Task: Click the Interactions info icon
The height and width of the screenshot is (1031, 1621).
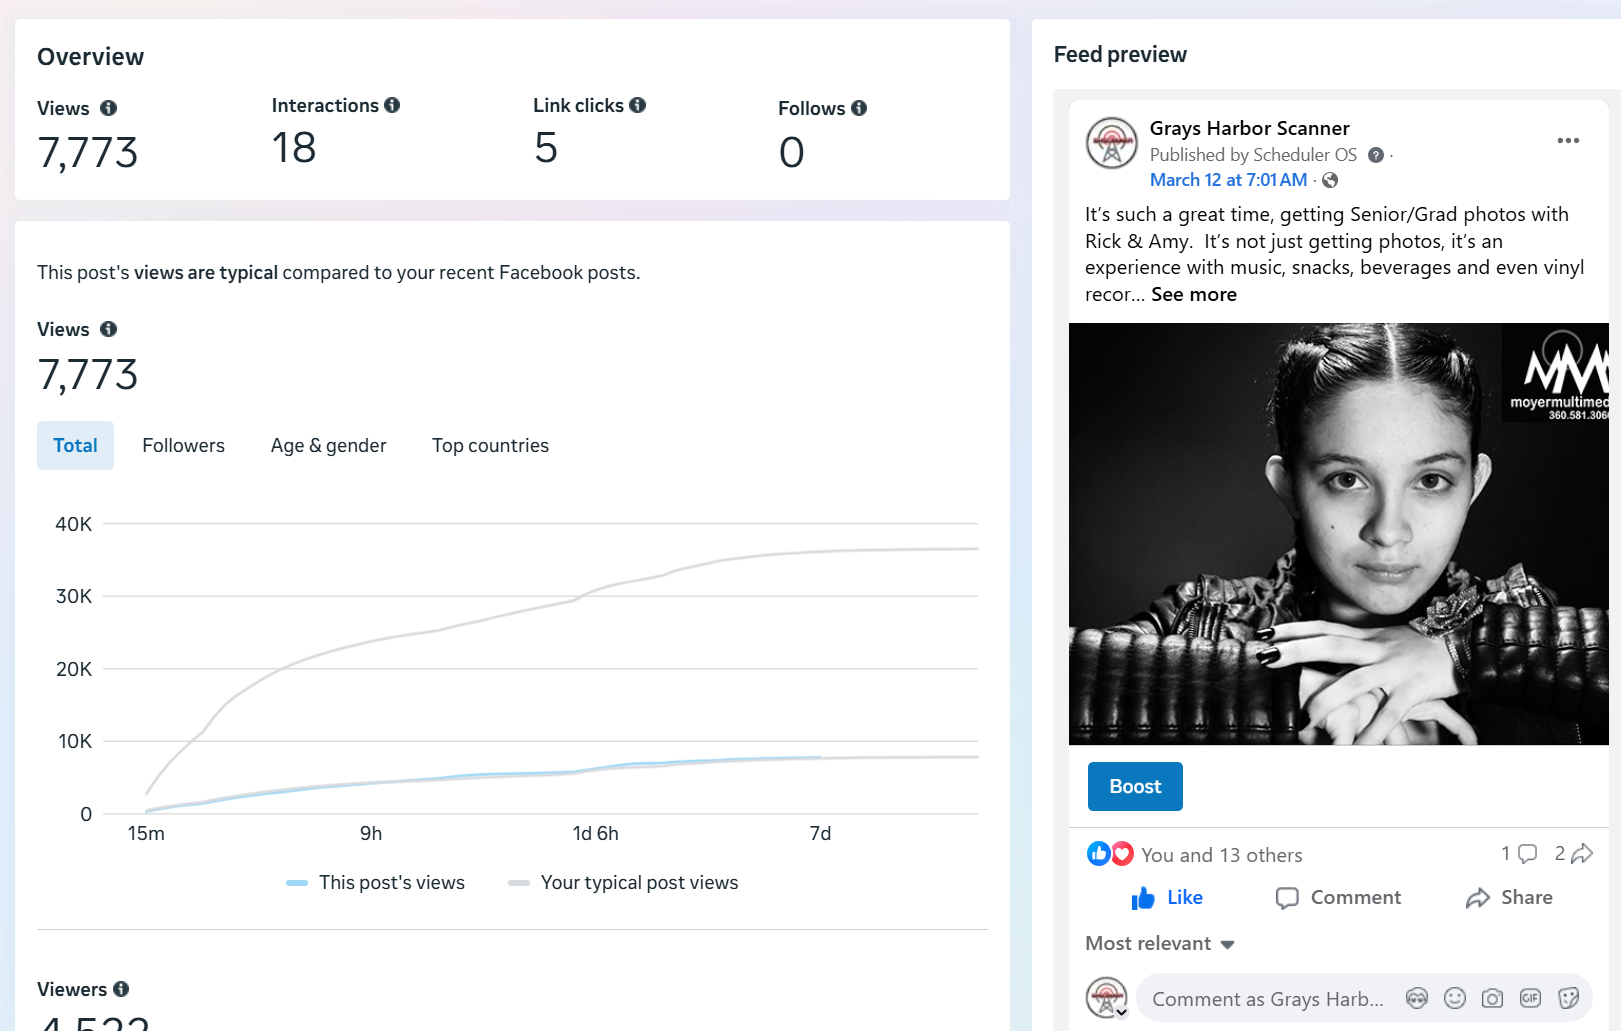Action: 392,105
